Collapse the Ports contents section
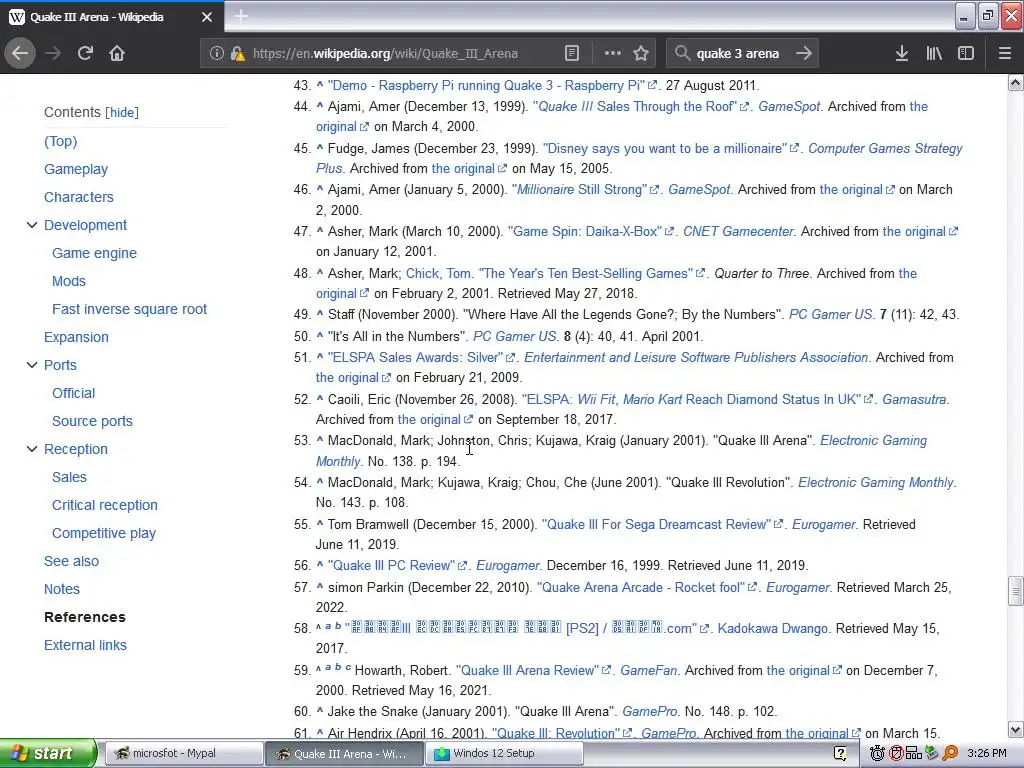Viewport: 1024px width, 768px height. 31,365
